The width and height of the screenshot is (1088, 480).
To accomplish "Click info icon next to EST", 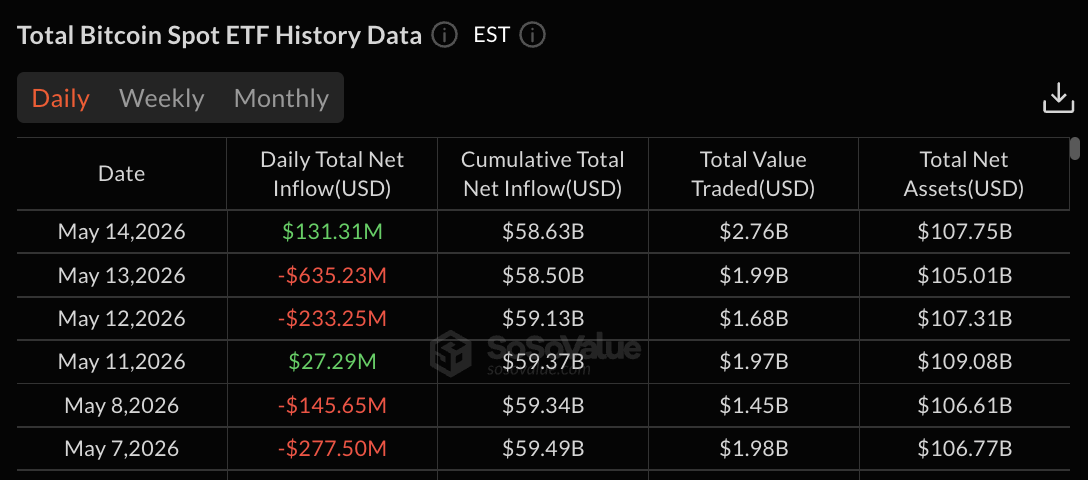I will pos(532,35).
